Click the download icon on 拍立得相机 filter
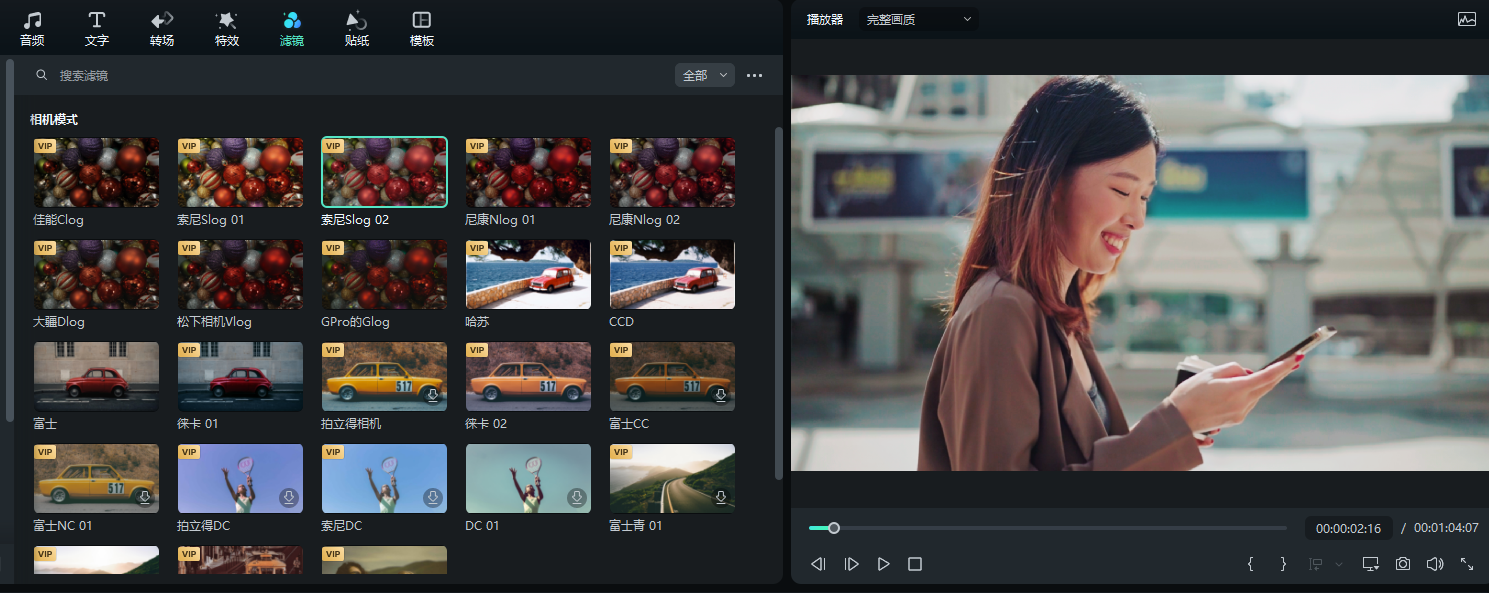 click(433, 396)
